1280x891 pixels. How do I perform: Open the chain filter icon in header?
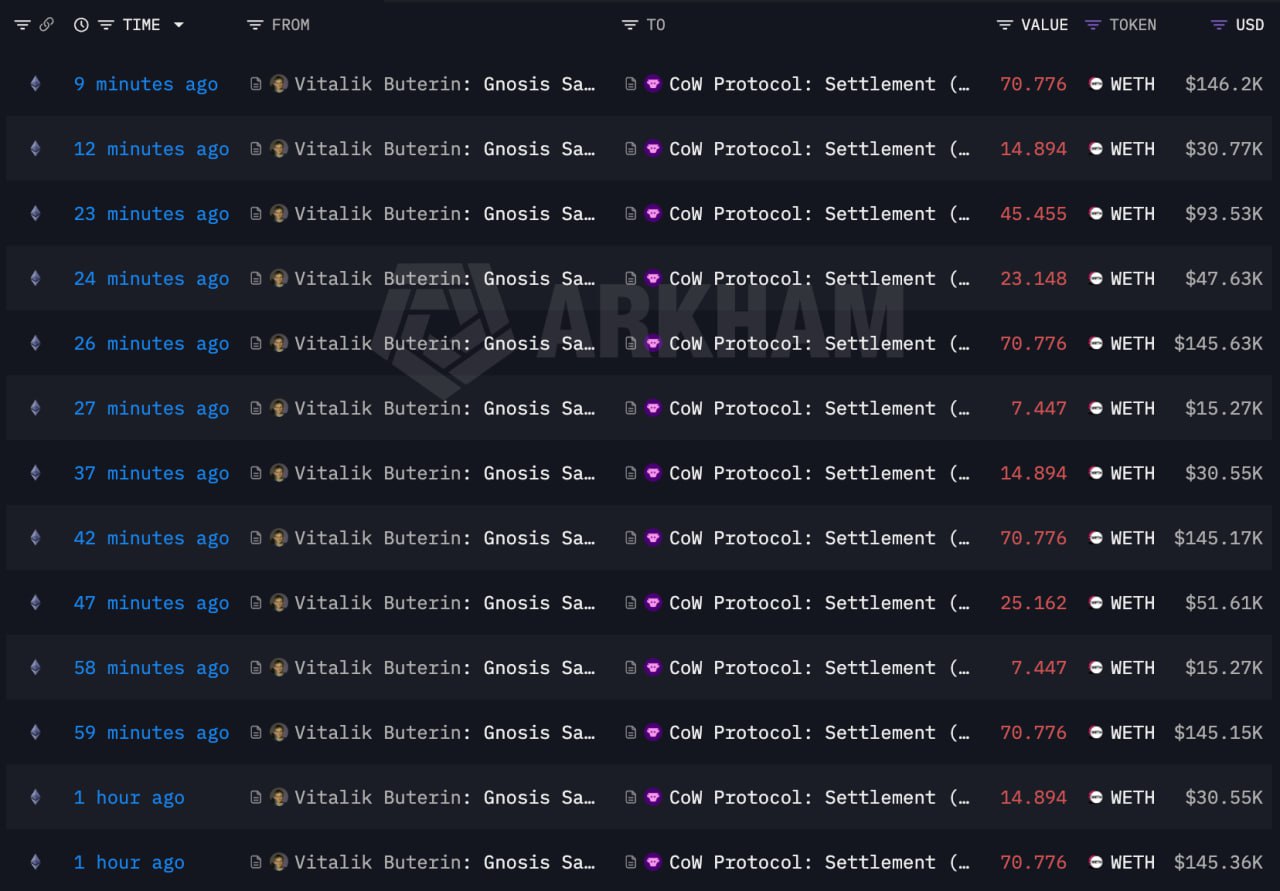click(22, 25)
